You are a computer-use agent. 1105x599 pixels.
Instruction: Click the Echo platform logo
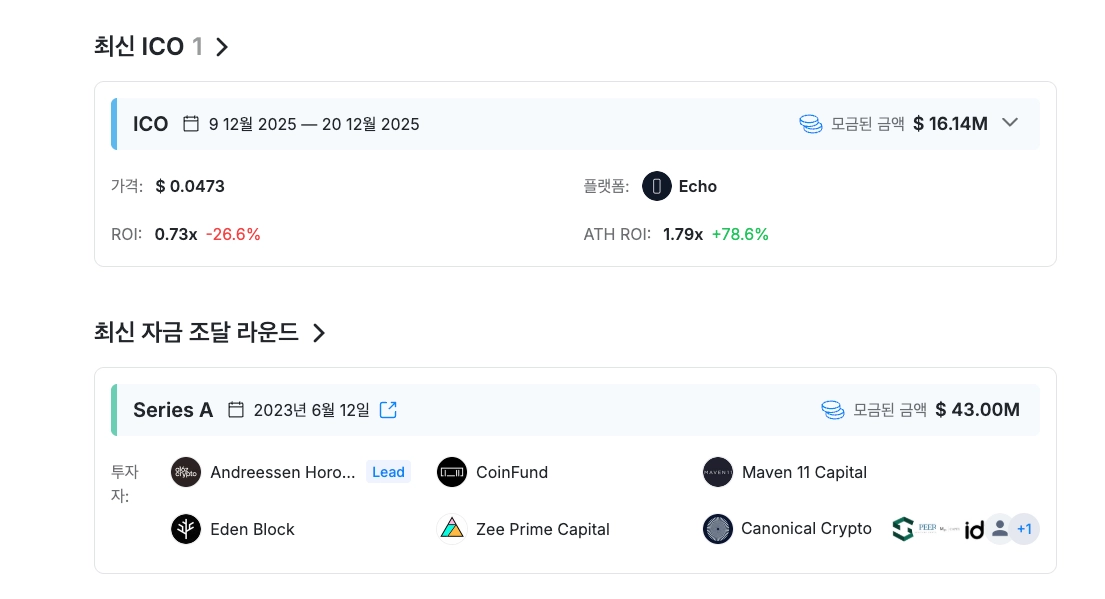coord(657,186)
